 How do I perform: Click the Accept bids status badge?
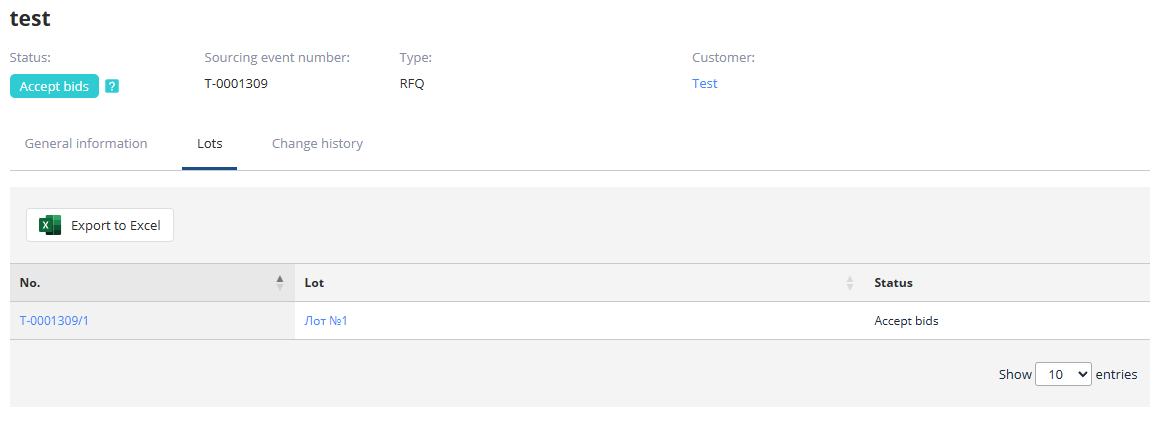click(x=54, y=86)
